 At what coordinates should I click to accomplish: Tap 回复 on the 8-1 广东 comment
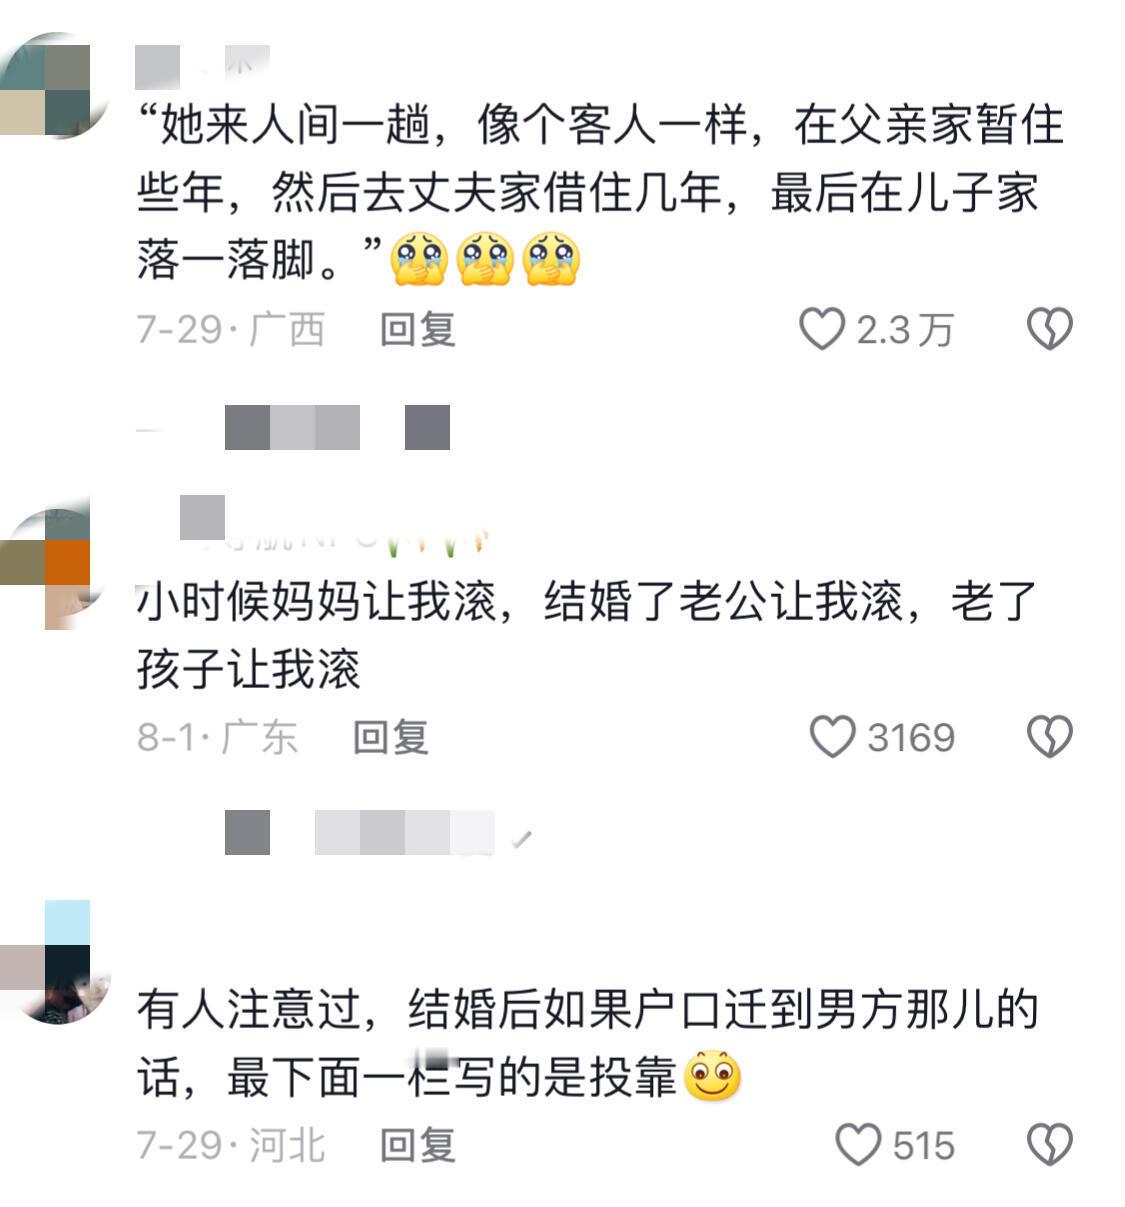coord(391,737)
